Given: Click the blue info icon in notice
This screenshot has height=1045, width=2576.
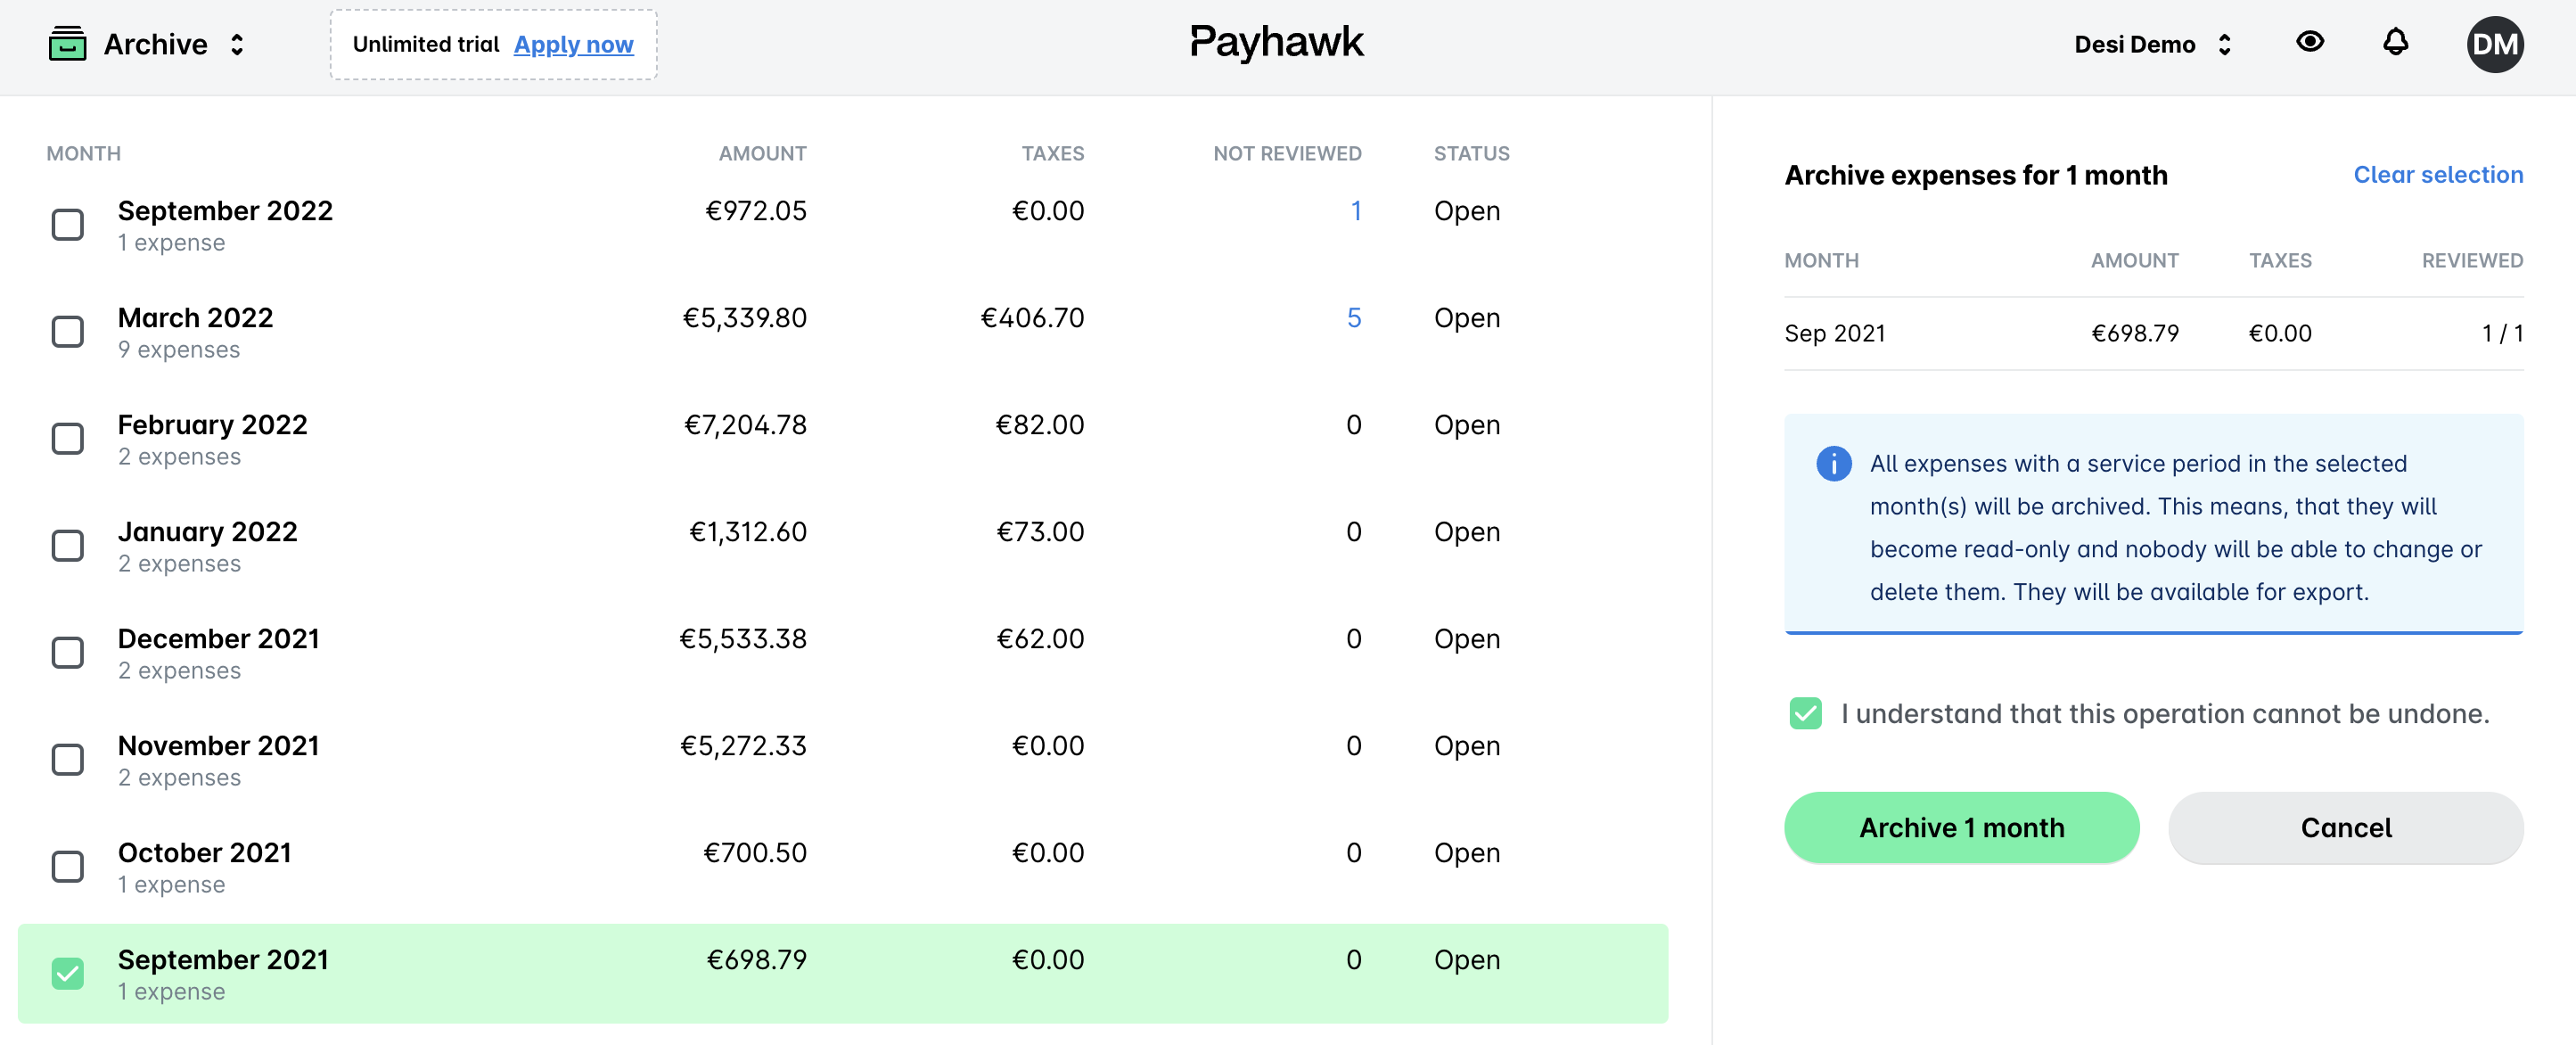Looking at the screenshot, I should [1833, 464].
